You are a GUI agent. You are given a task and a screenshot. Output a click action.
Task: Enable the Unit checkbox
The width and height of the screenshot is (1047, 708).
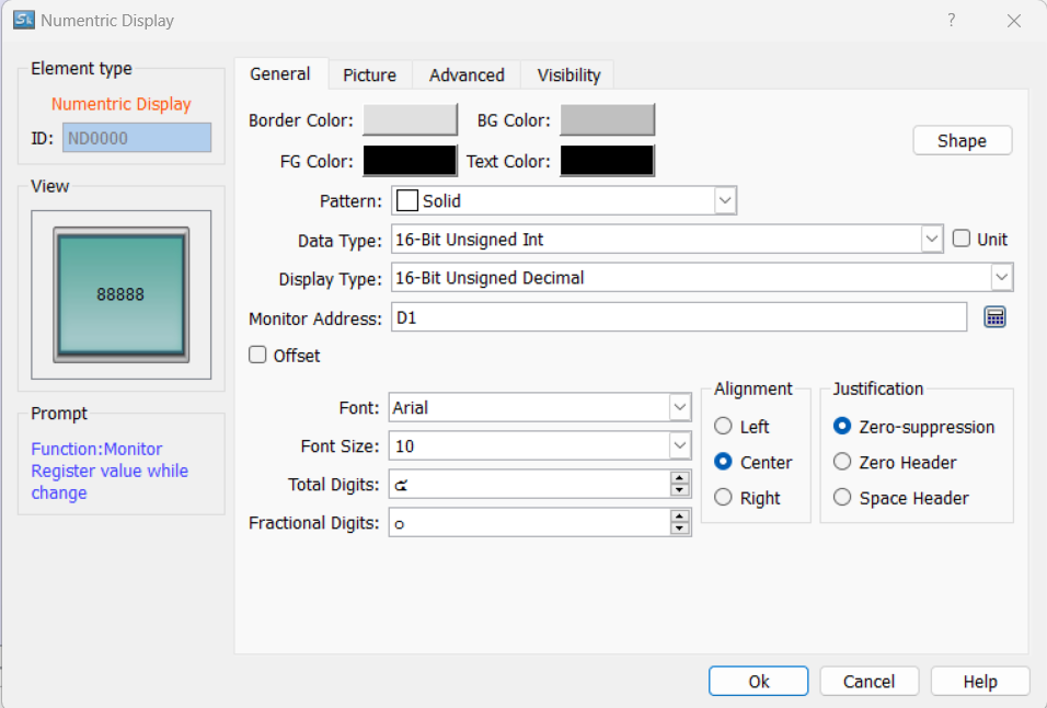point(962,239)
